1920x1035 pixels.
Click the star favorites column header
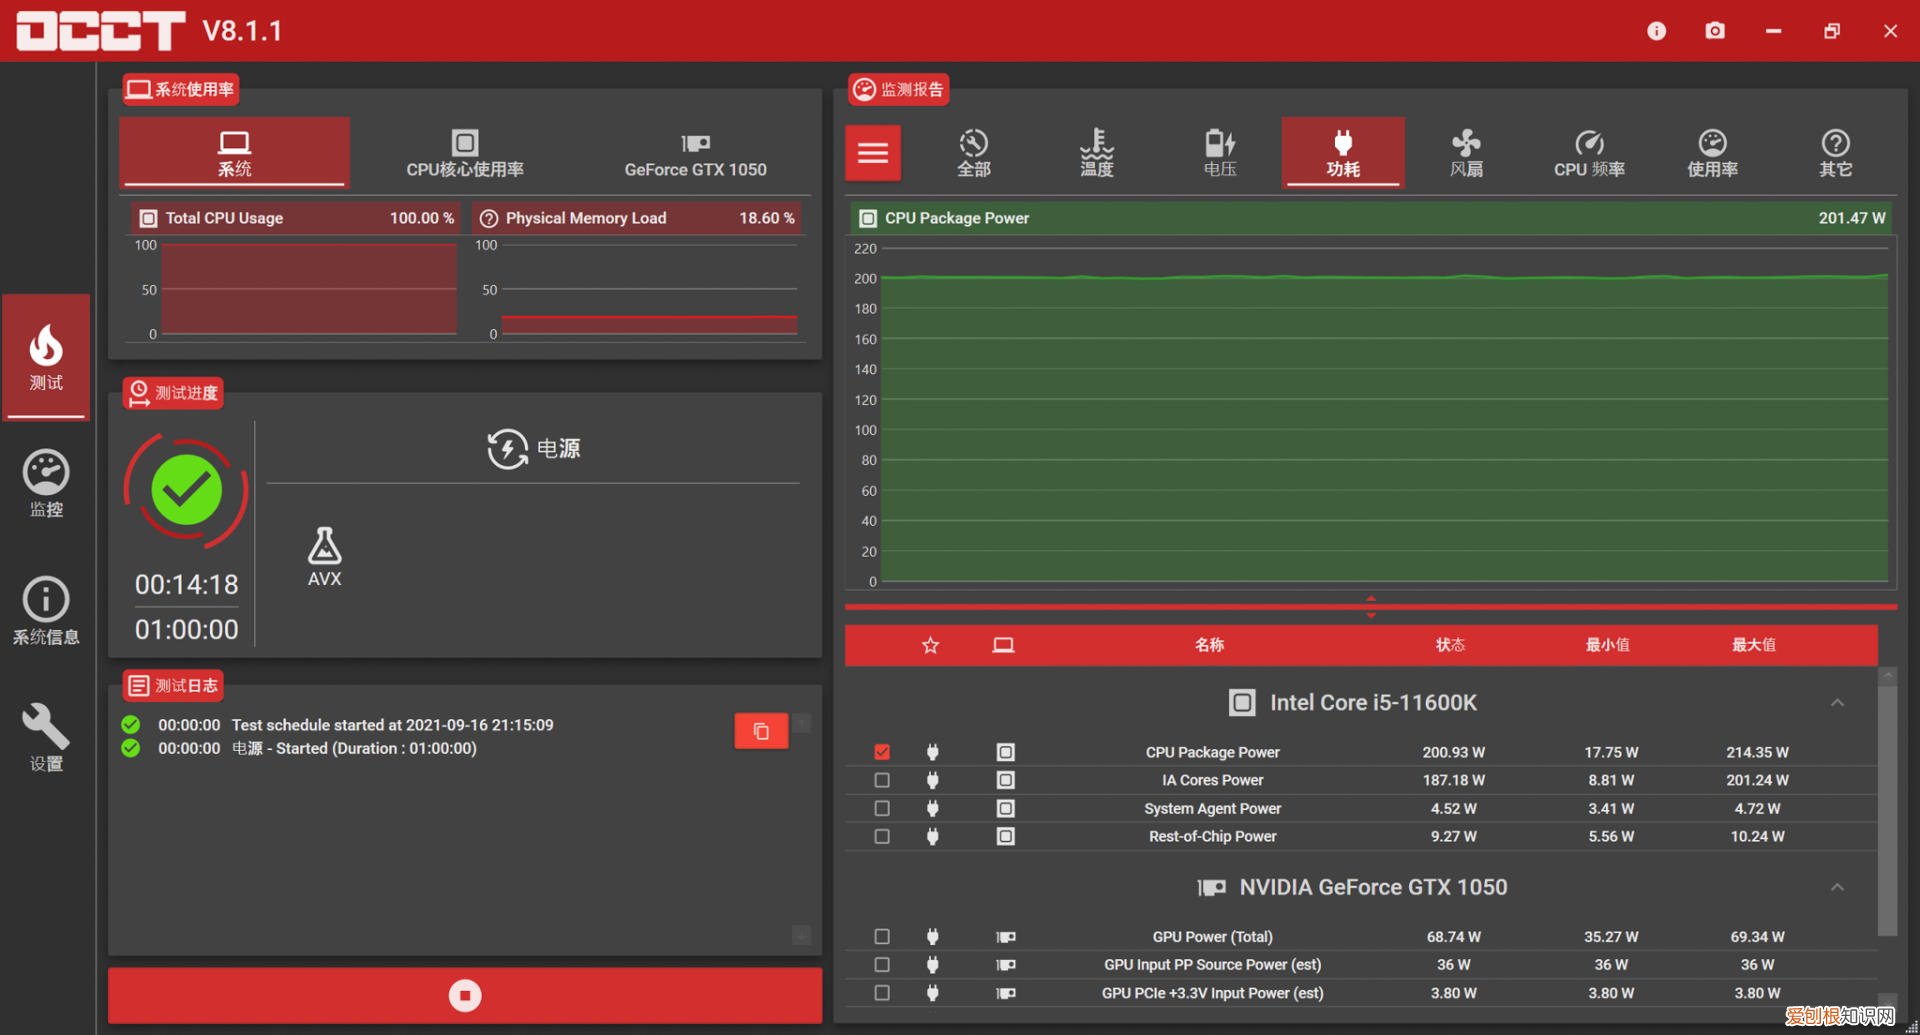(x=930, y=645)
